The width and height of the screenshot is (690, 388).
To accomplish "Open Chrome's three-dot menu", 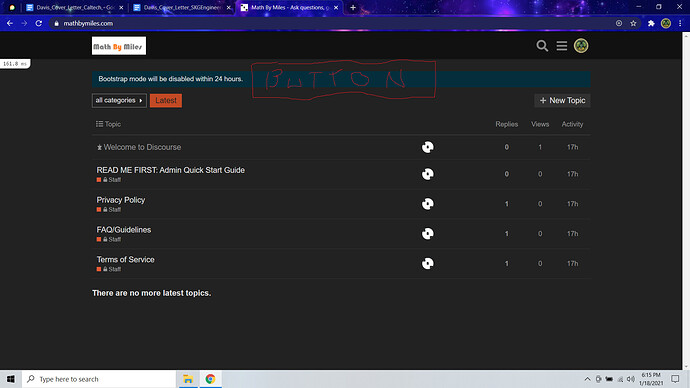I will (680, 23).
